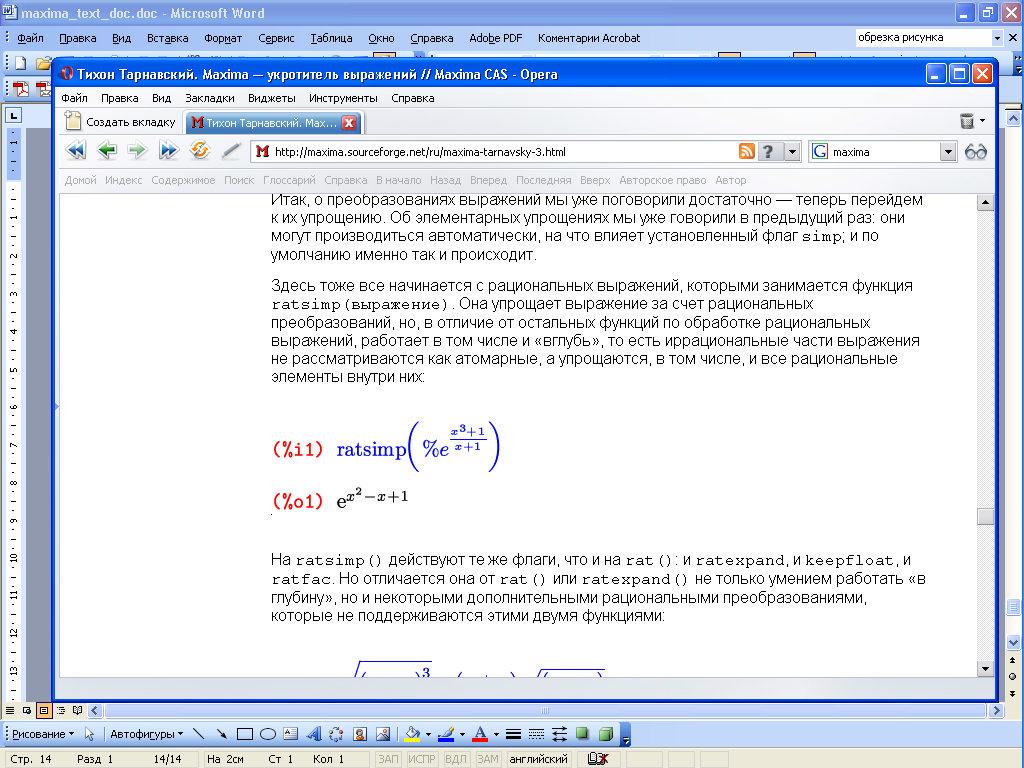Screen dimensions: 1024x768
Task: Switch to Word's reading layout view button
Action: pyautogui.click(x=78, y=711)
